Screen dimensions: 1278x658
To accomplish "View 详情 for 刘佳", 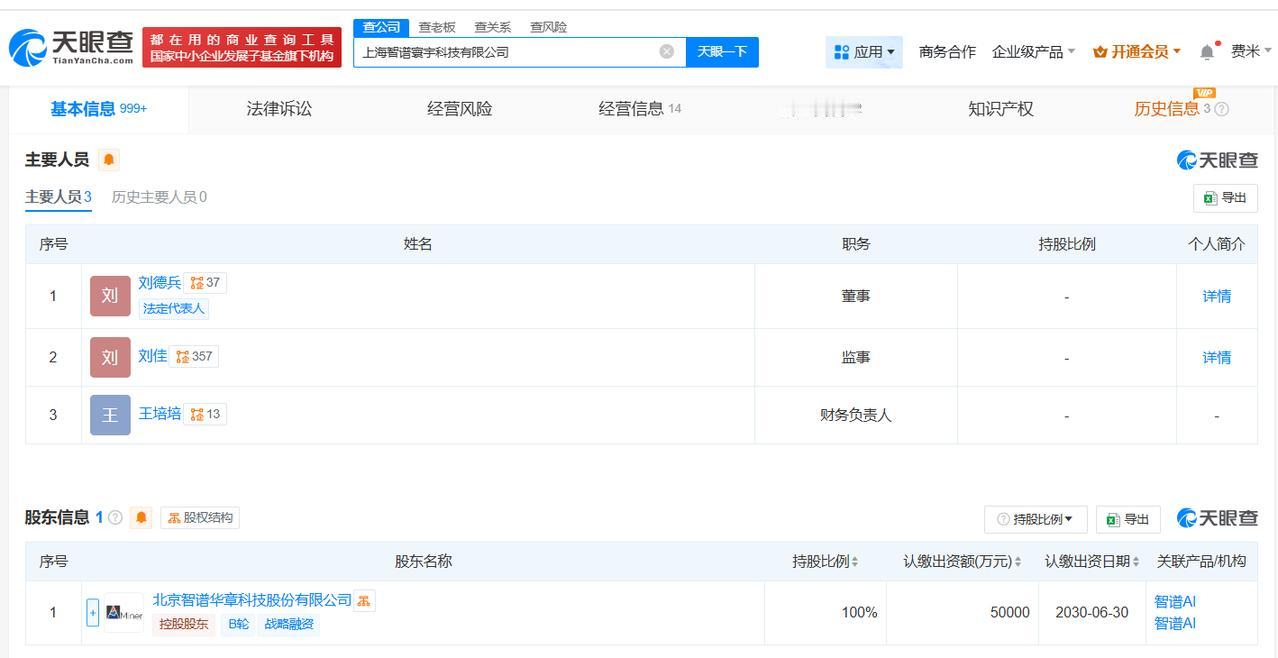I will tap(1217, 357).
